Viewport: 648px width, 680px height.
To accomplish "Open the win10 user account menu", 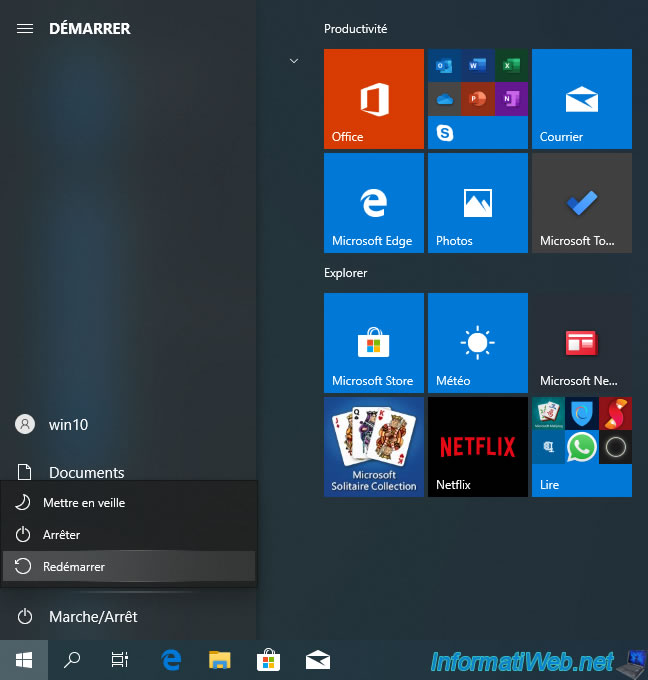I will pyautogui.click(x=68, y=425).
